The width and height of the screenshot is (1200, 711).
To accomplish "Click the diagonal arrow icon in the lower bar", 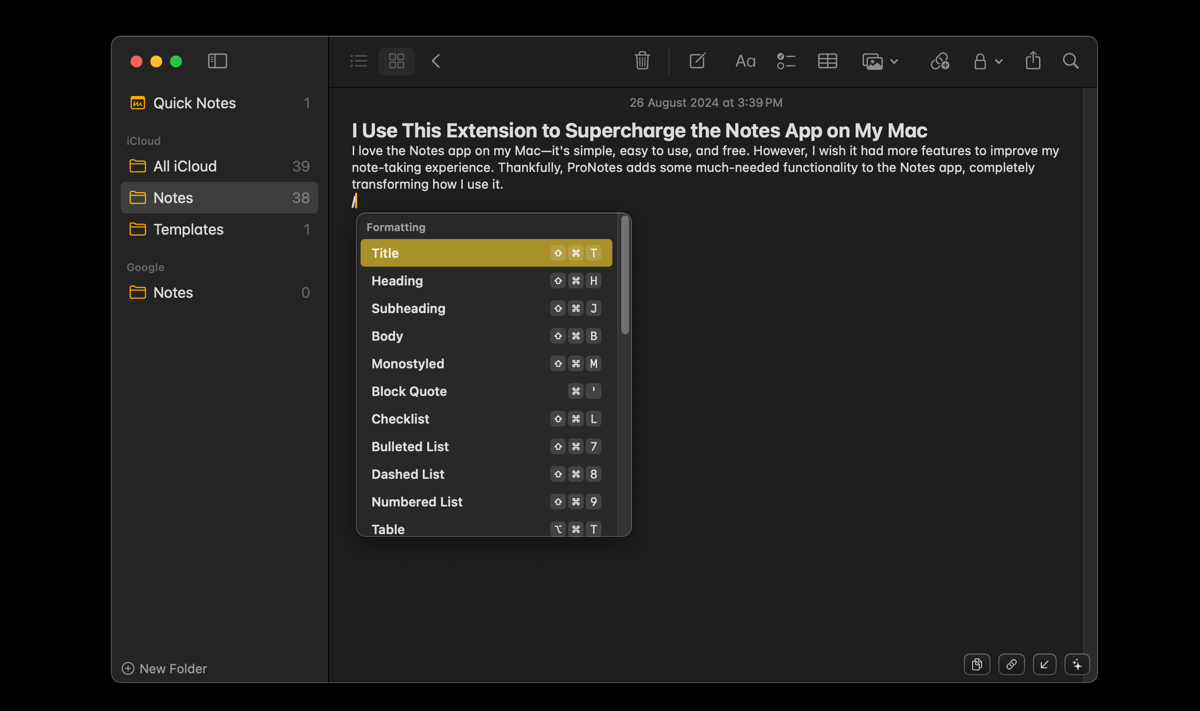I will point(1044,664).
